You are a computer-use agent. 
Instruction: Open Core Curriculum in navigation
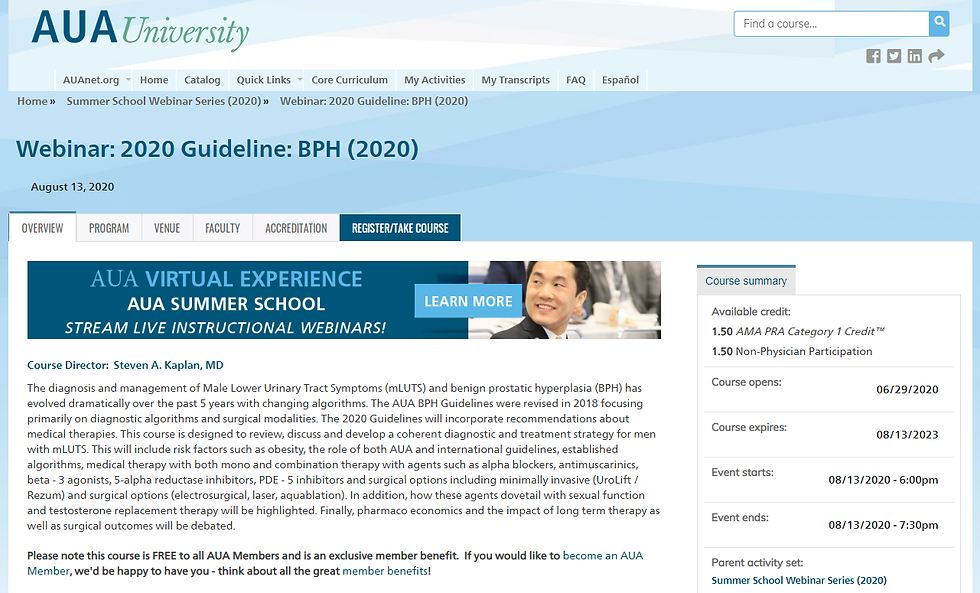(x=349, y=80)
